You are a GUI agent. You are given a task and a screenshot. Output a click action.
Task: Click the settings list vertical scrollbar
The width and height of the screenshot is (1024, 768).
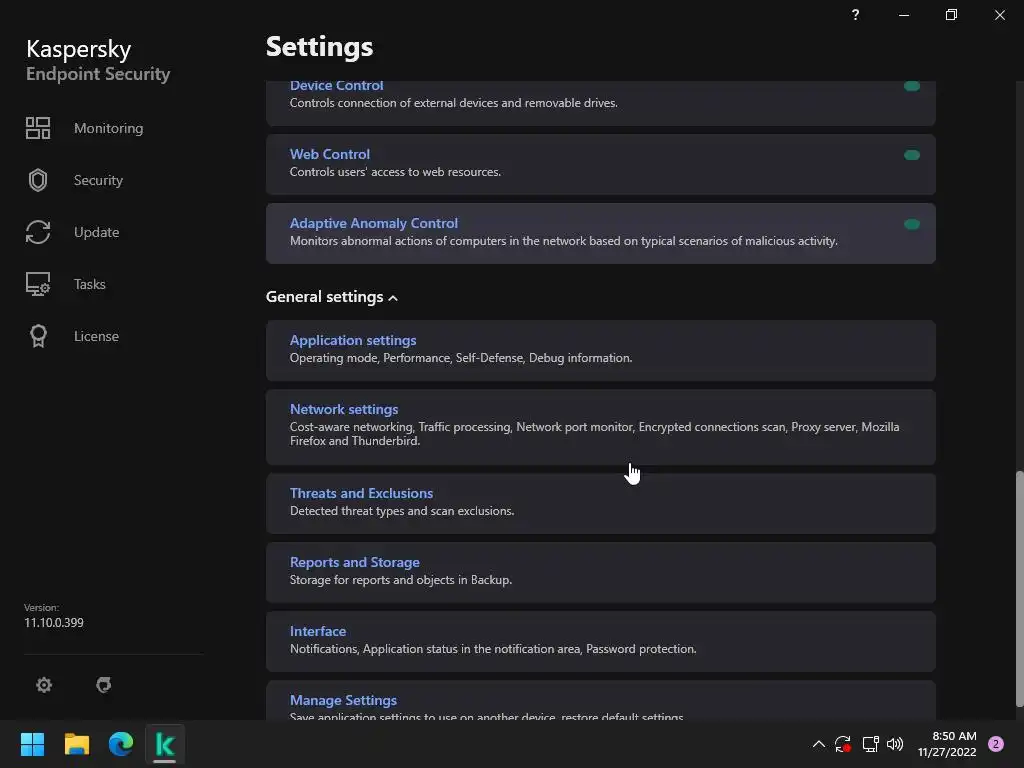(x=1019, y=588)
